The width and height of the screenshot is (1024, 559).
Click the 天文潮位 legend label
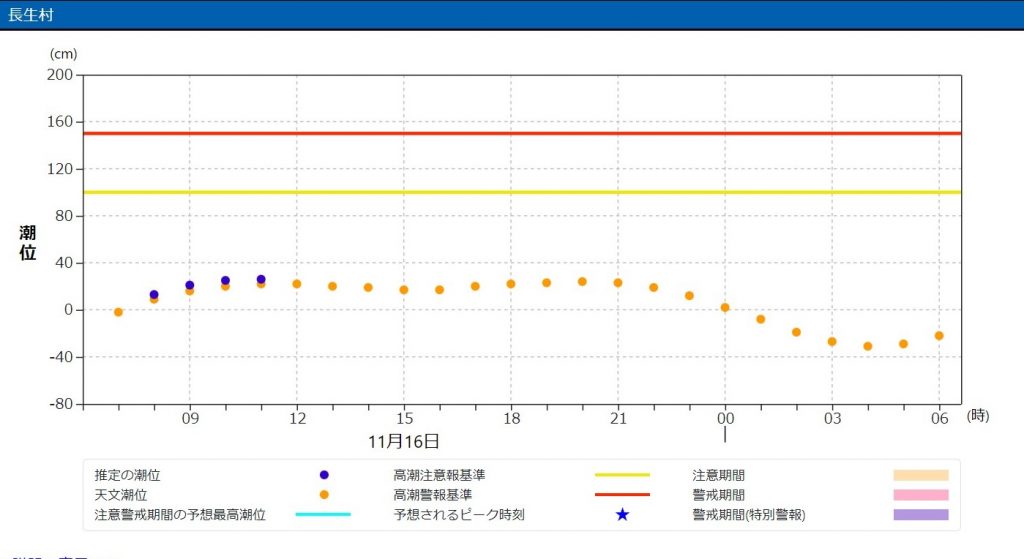tap(121, 494)
